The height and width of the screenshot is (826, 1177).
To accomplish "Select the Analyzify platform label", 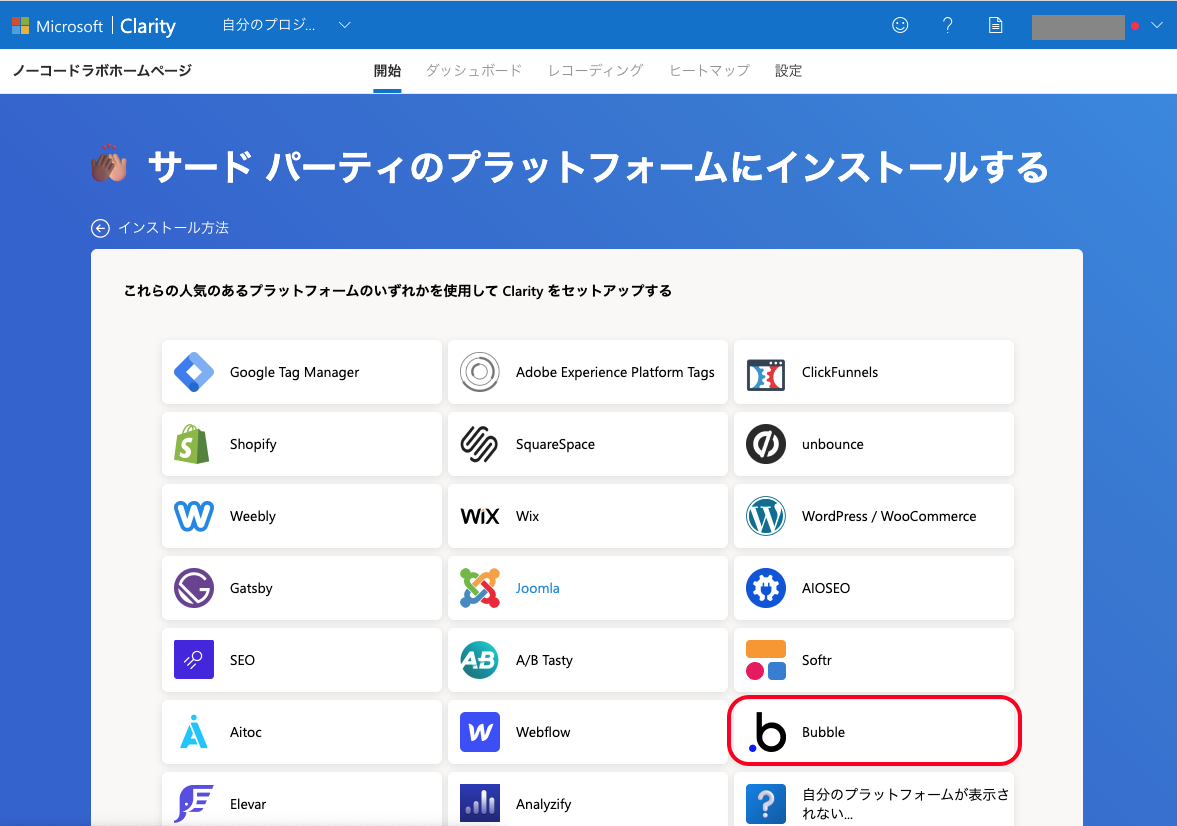I will coord(543,804).
